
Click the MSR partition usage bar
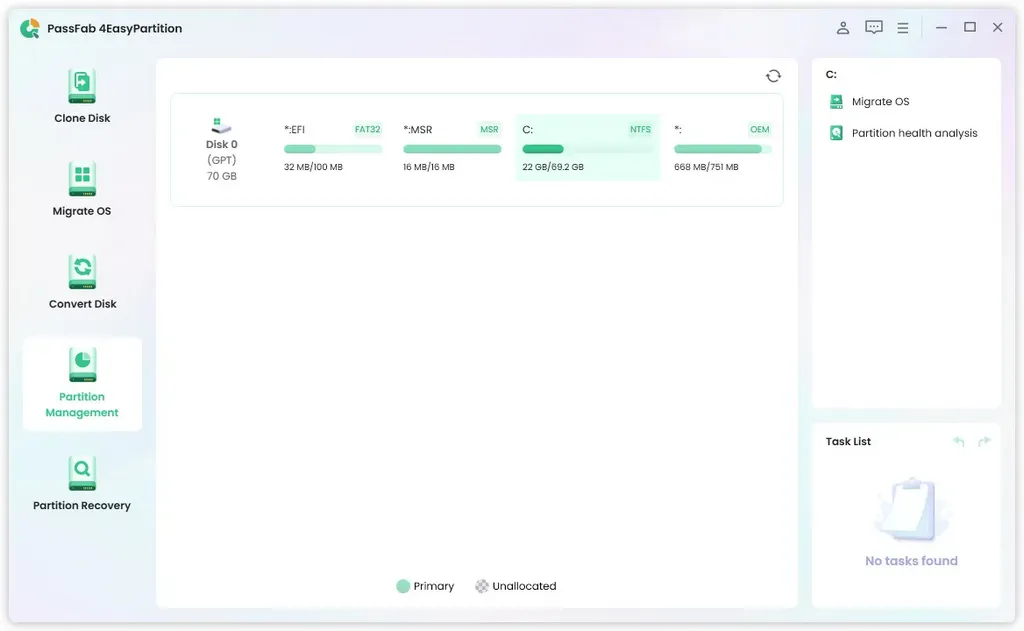tap(452, 149)
